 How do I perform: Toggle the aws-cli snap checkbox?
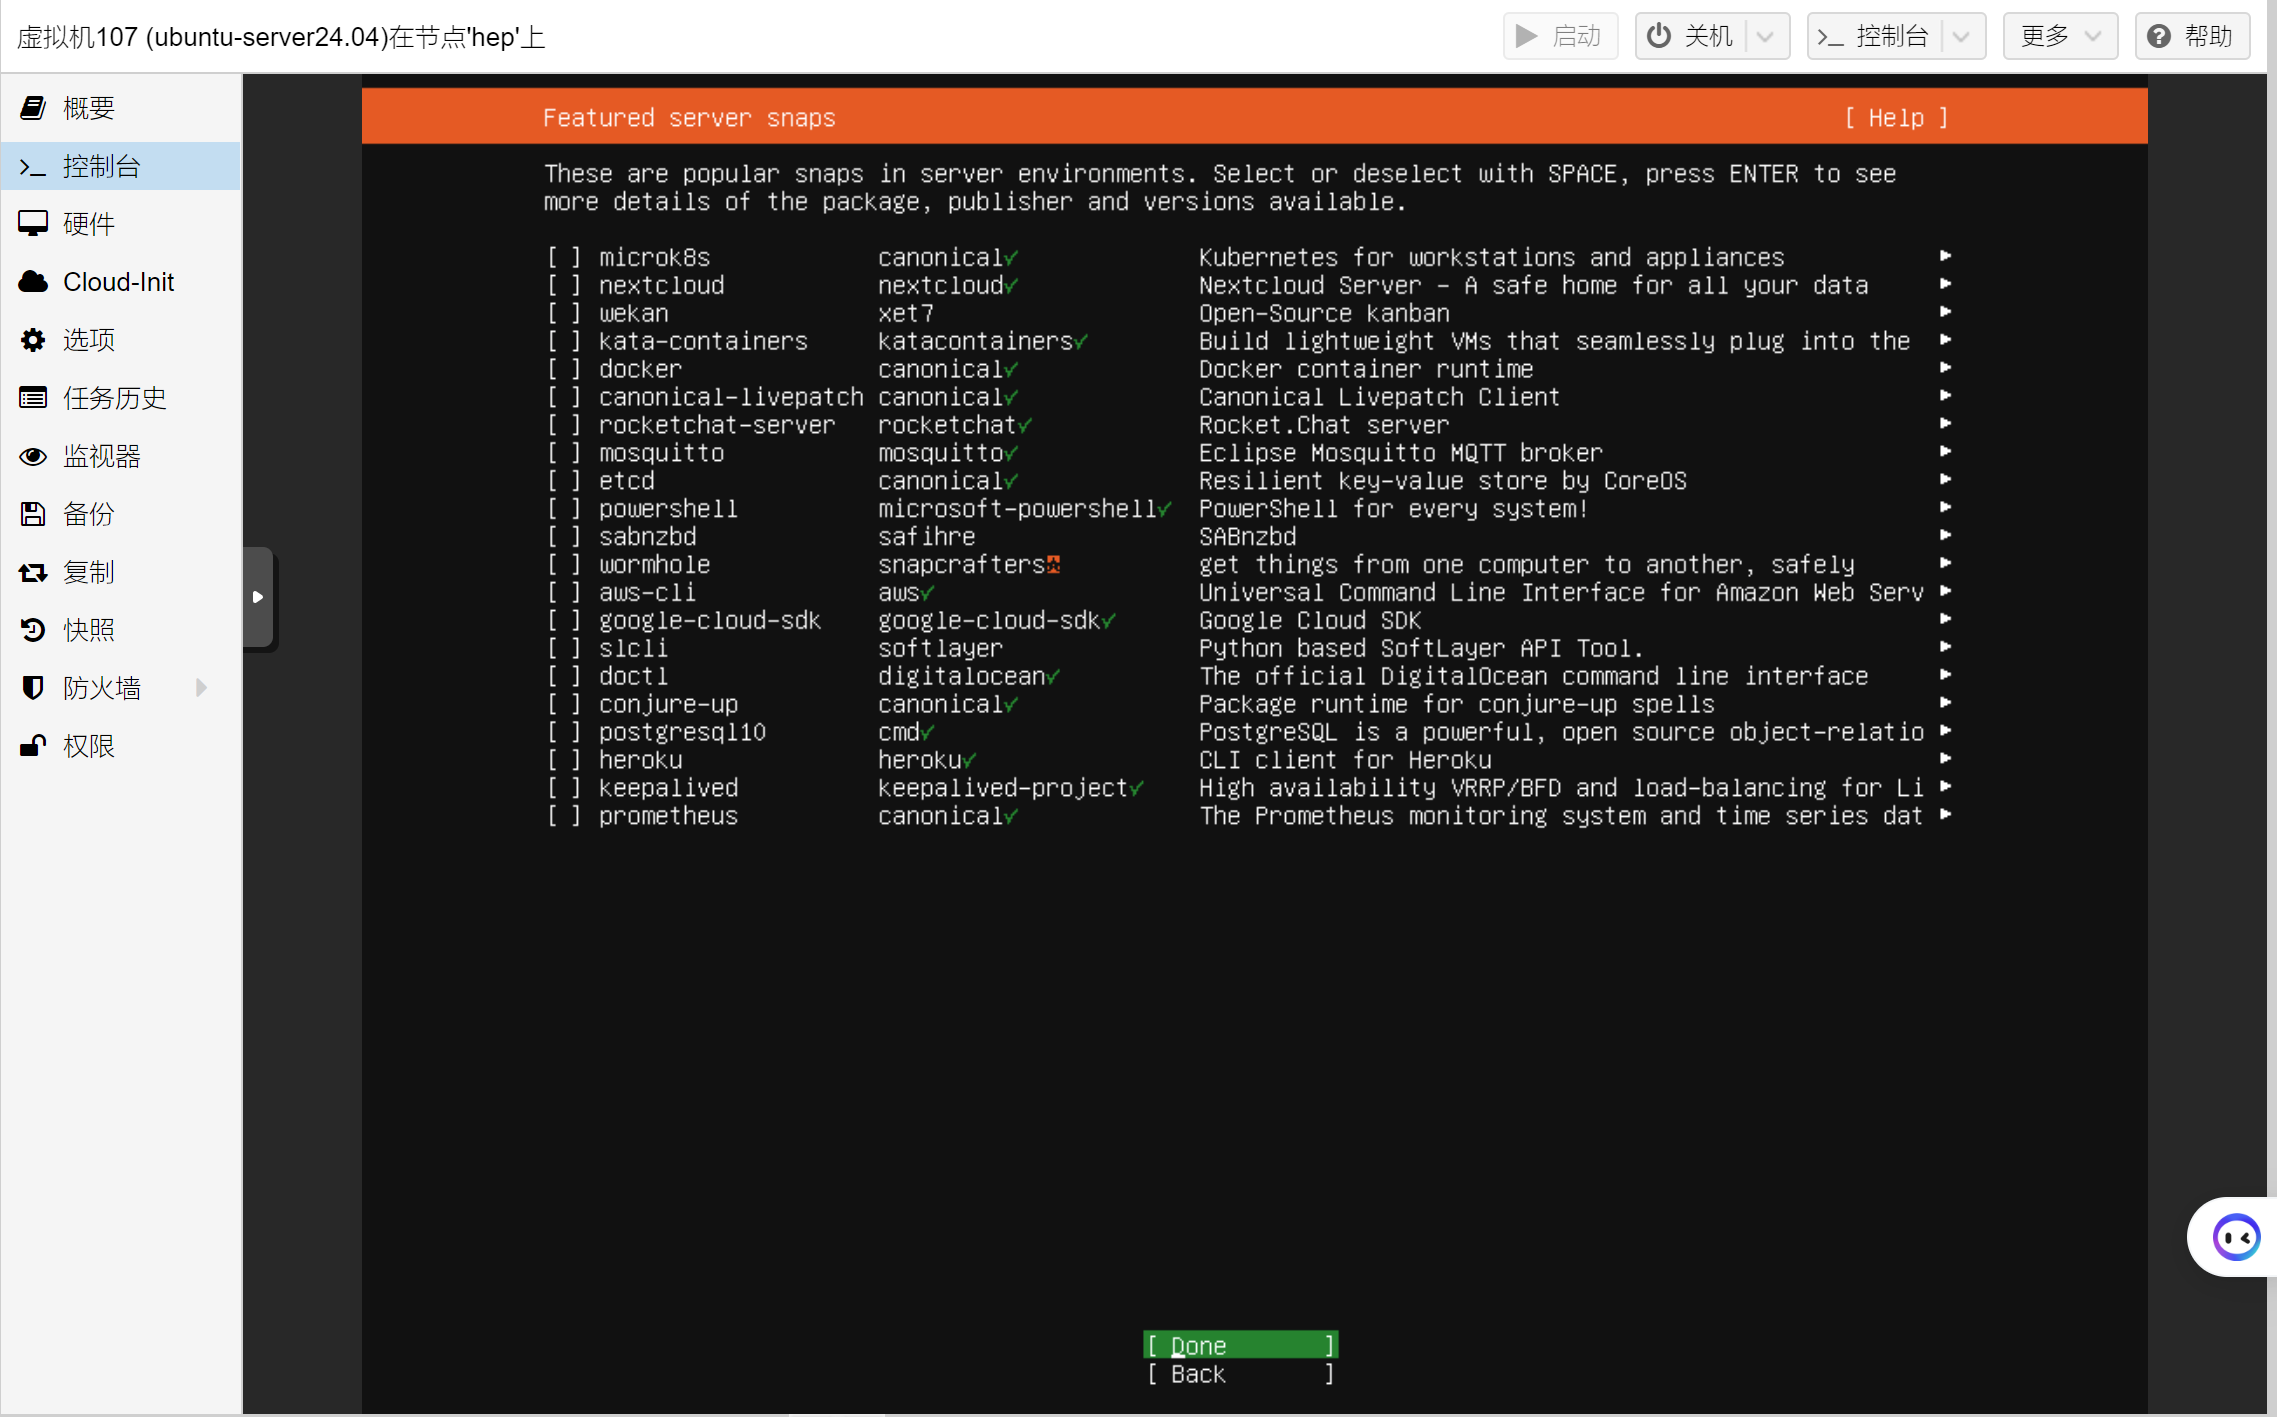[564, 593]
